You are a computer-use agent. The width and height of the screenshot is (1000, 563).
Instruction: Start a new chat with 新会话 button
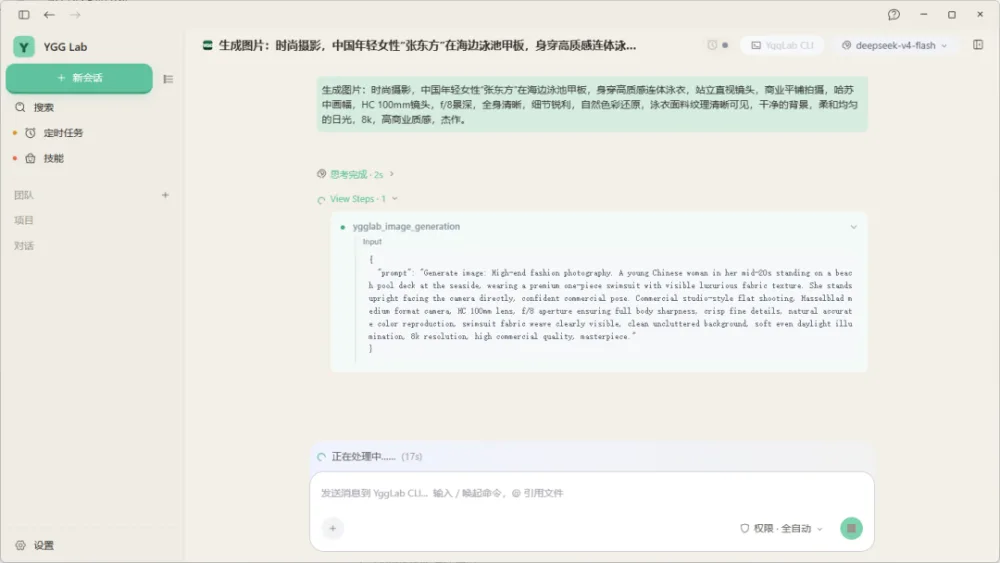tap(79, 78)
